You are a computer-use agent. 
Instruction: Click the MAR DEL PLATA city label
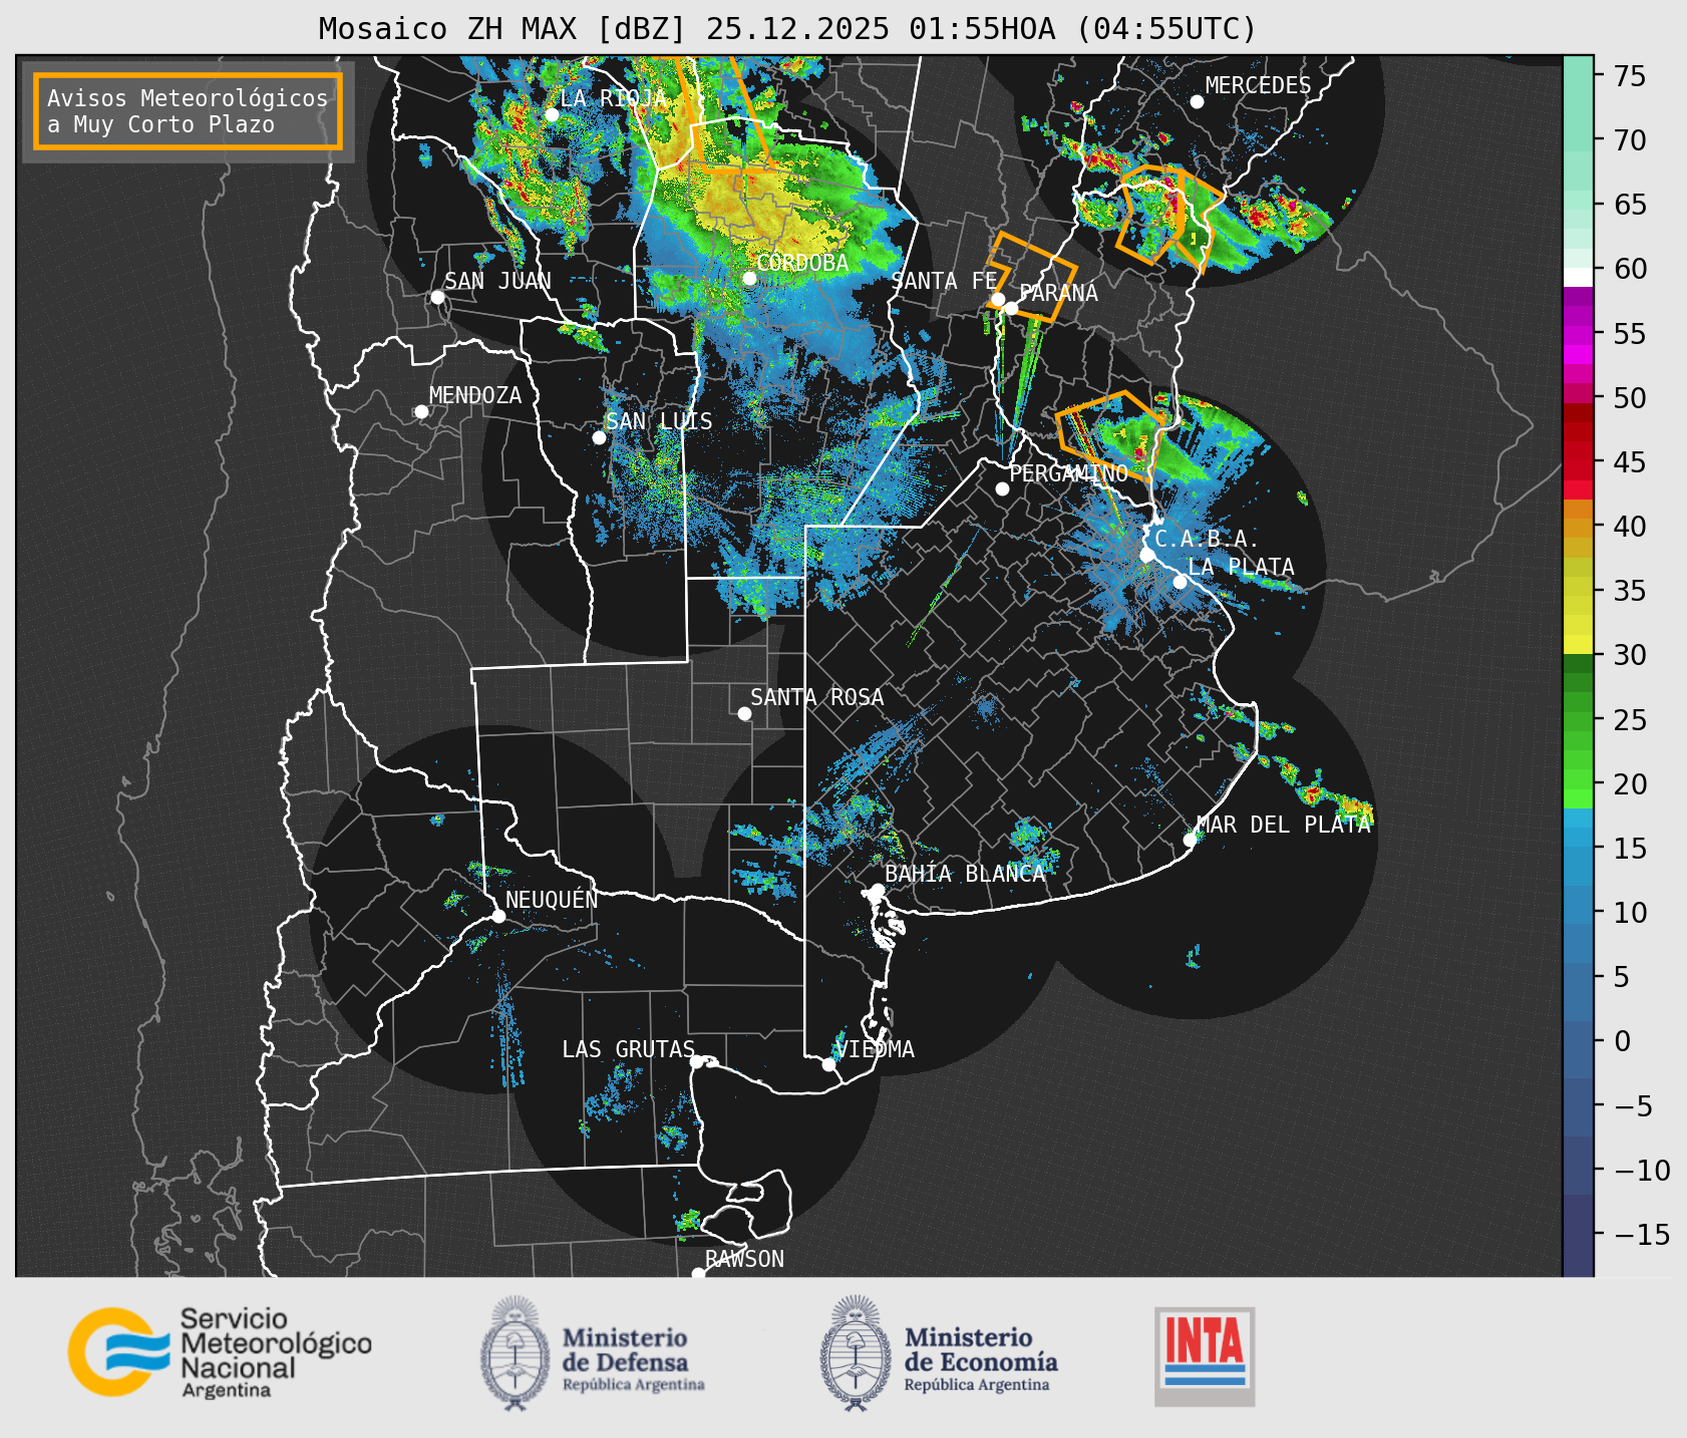(1283, 824)
